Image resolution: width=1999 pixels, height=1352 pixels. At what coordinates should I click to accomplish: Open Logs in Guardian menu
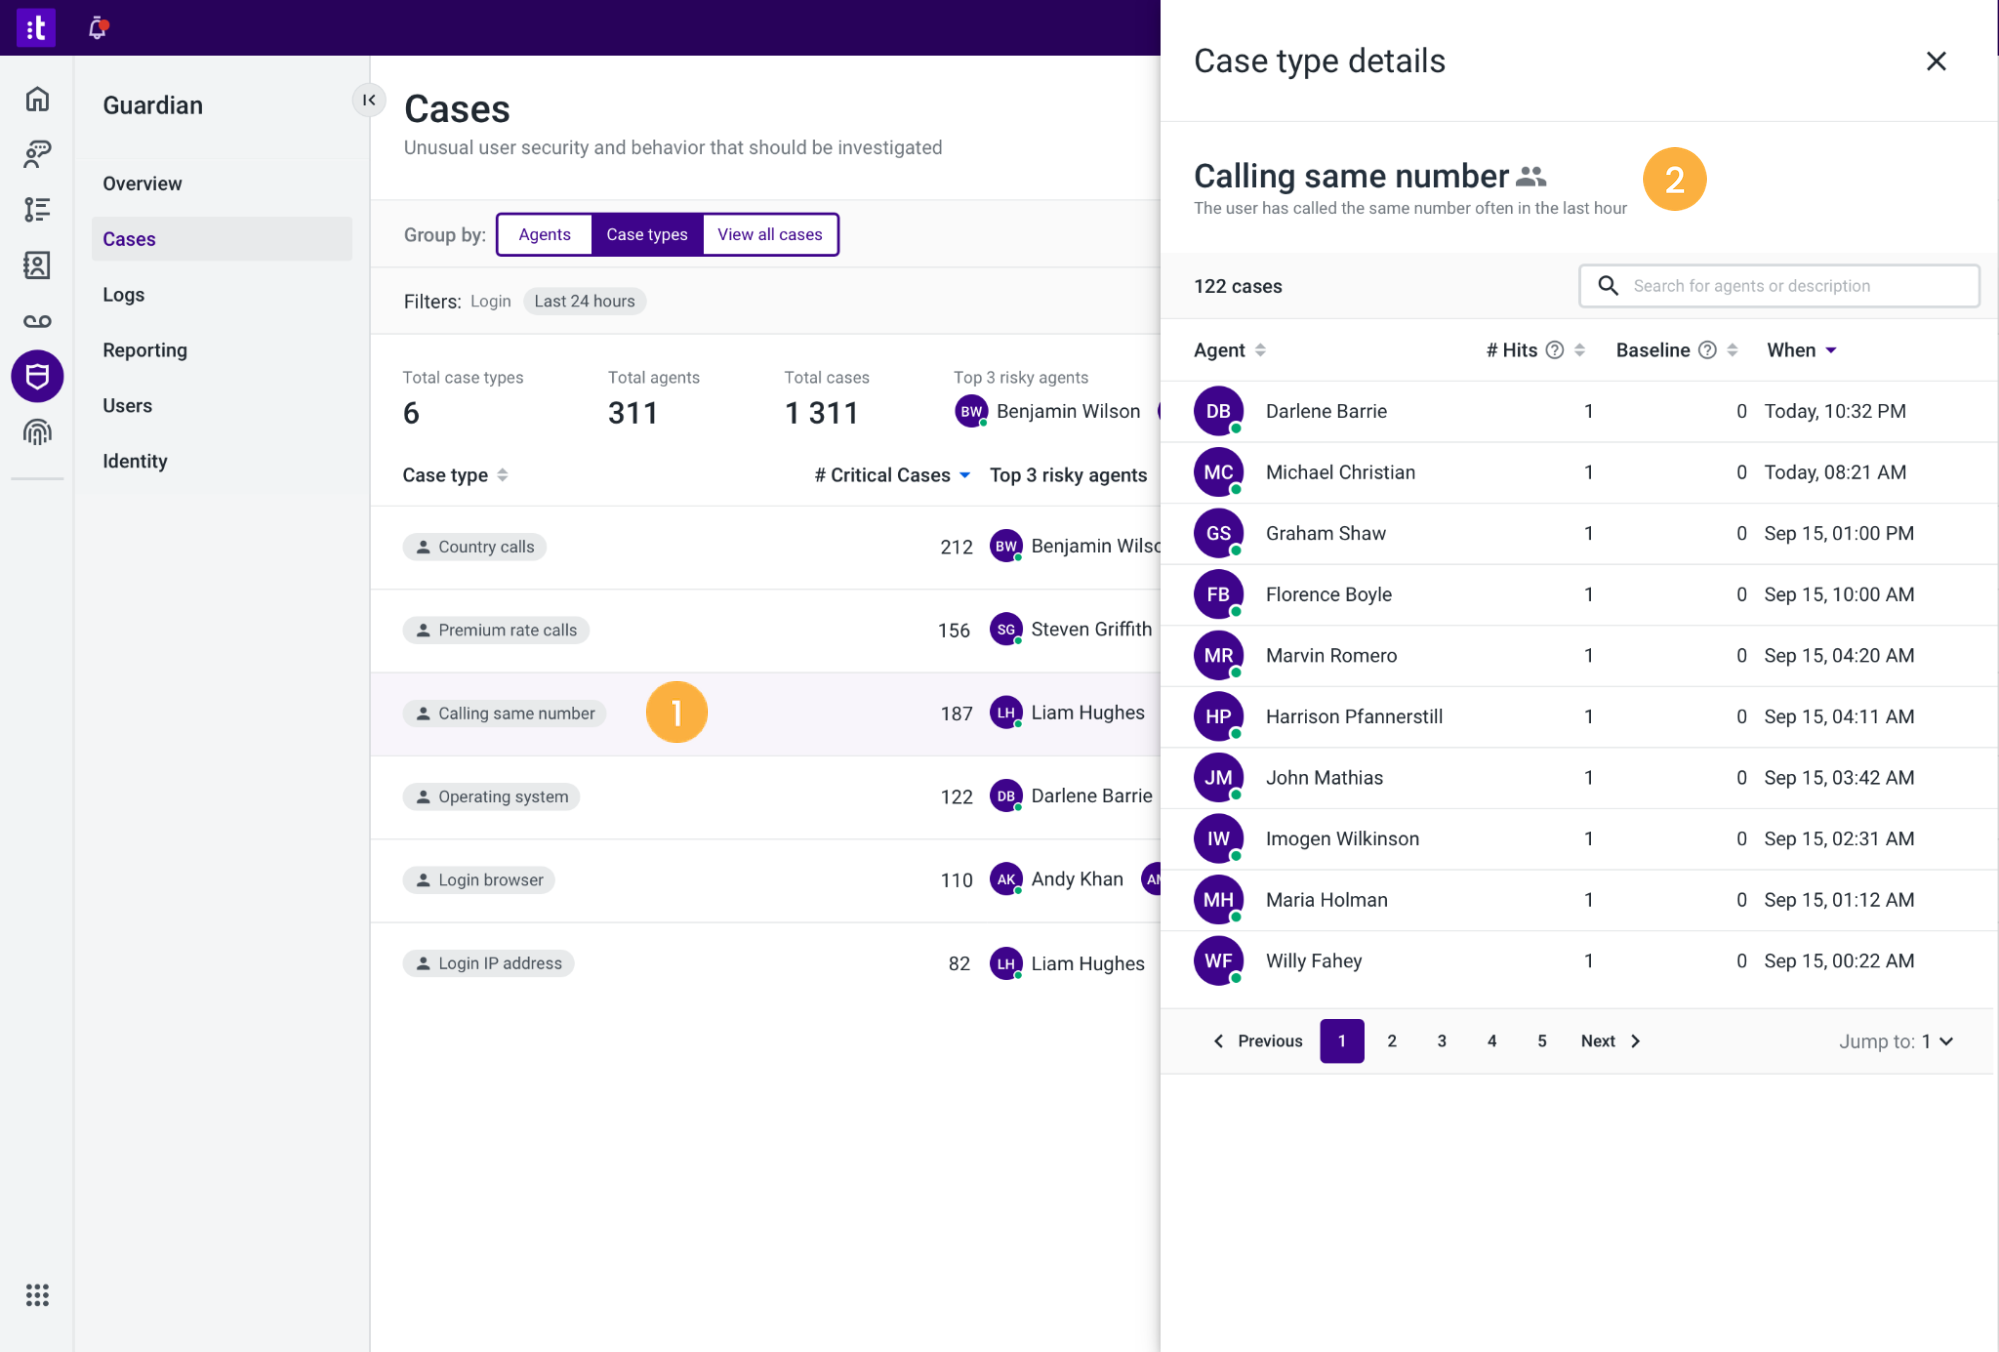[x=123, y=294]
